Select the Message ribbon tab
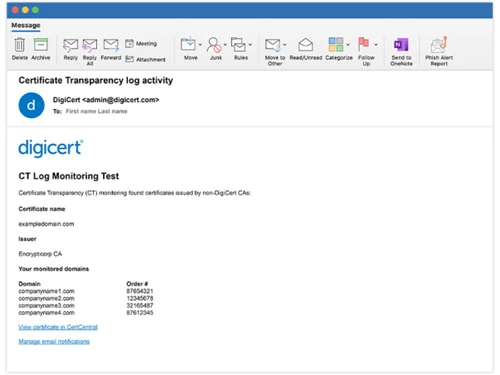Viewport: 500px width, 375px height. click(26, 25)
